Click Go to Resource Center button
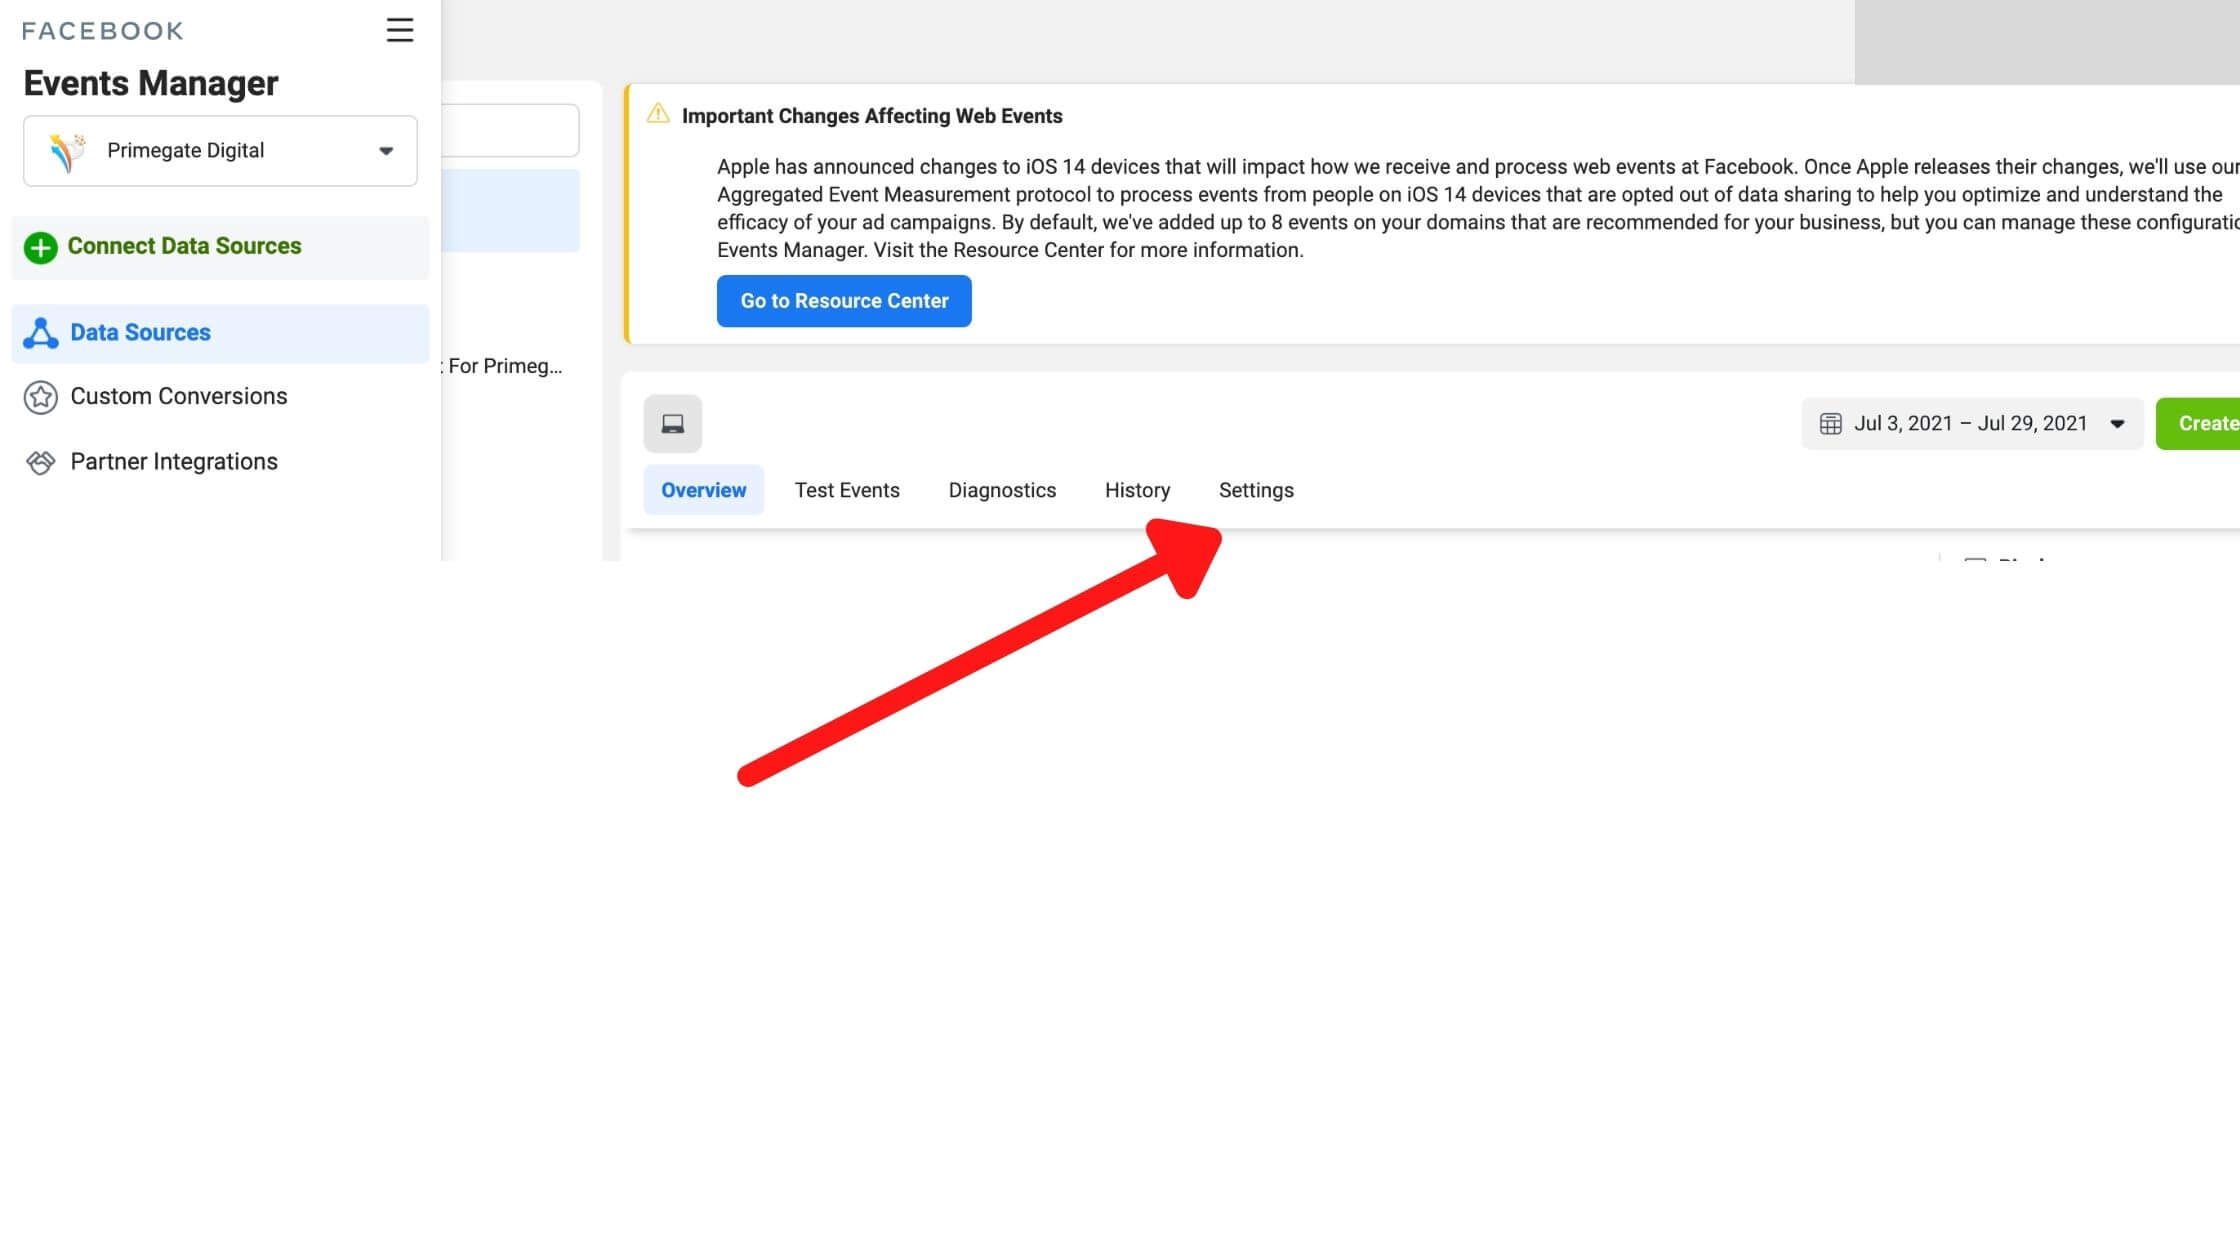The height and width of the screenshot is (1260, 2240). click(844, 301)
